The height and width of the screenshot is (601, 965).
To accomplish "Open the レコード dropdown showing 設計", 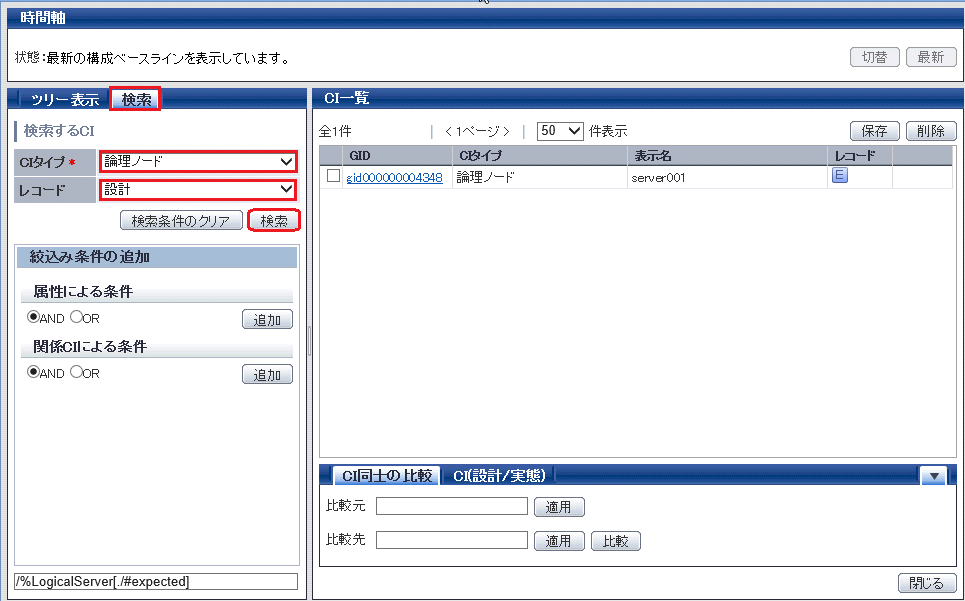I will pos(198,189).
